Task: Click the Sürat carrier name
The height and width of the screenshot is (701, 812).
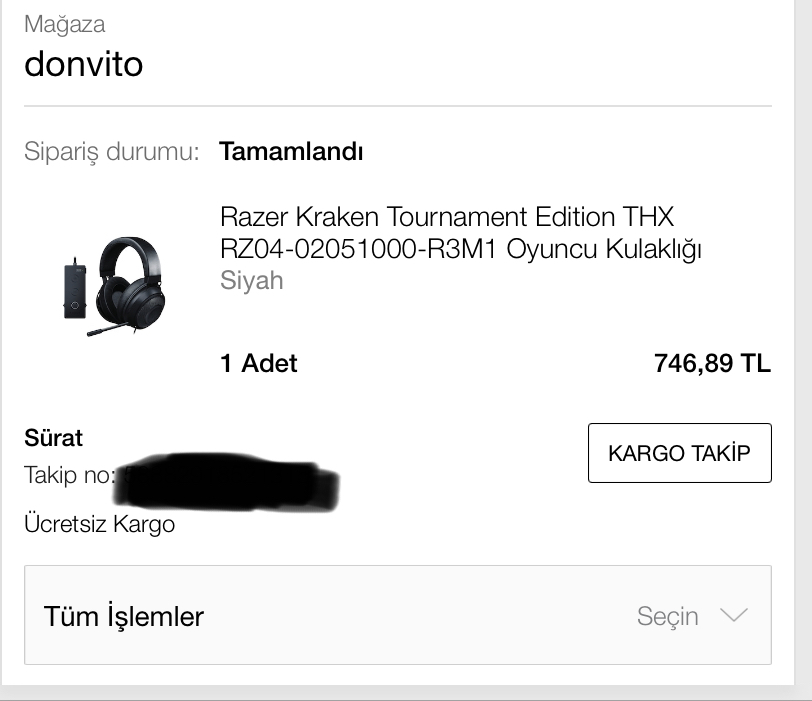Action: click(53, 438)
